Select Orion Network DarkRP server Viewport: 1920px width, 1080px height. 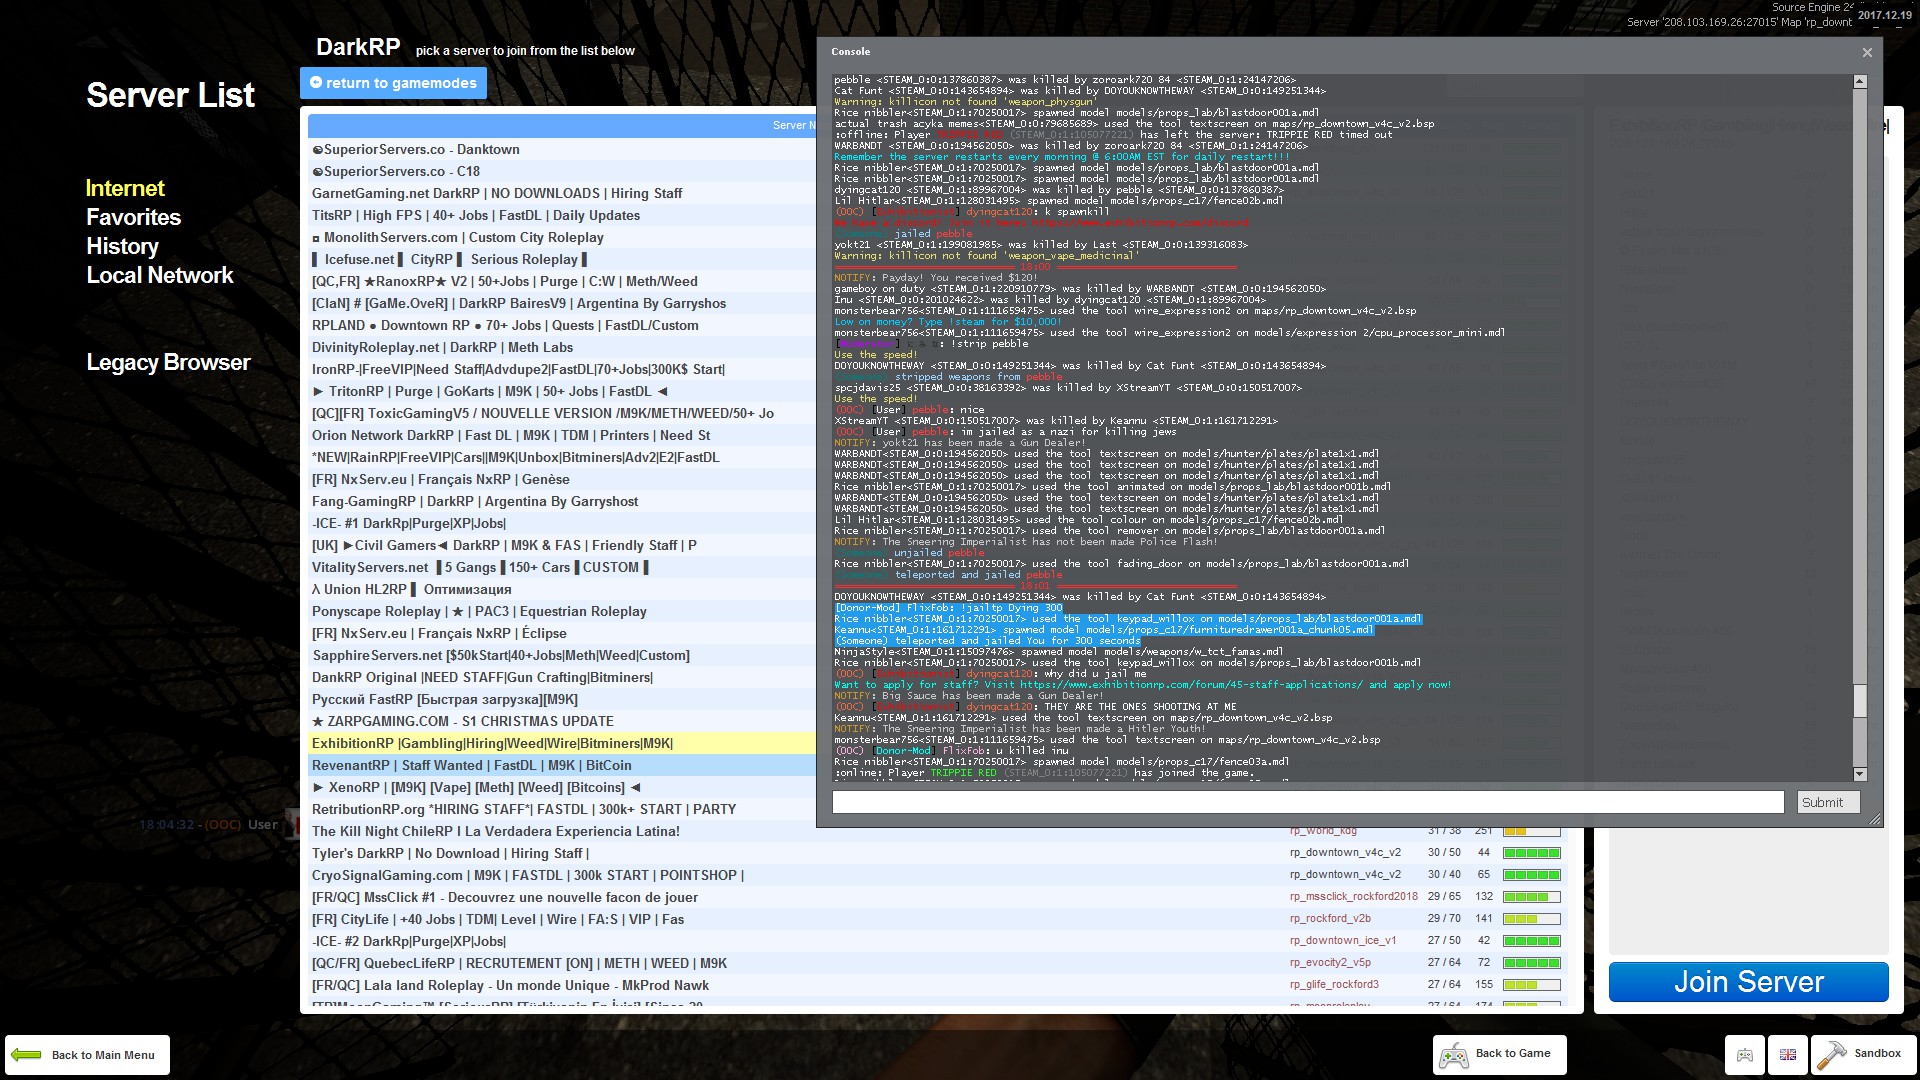(x=562, y=435)
